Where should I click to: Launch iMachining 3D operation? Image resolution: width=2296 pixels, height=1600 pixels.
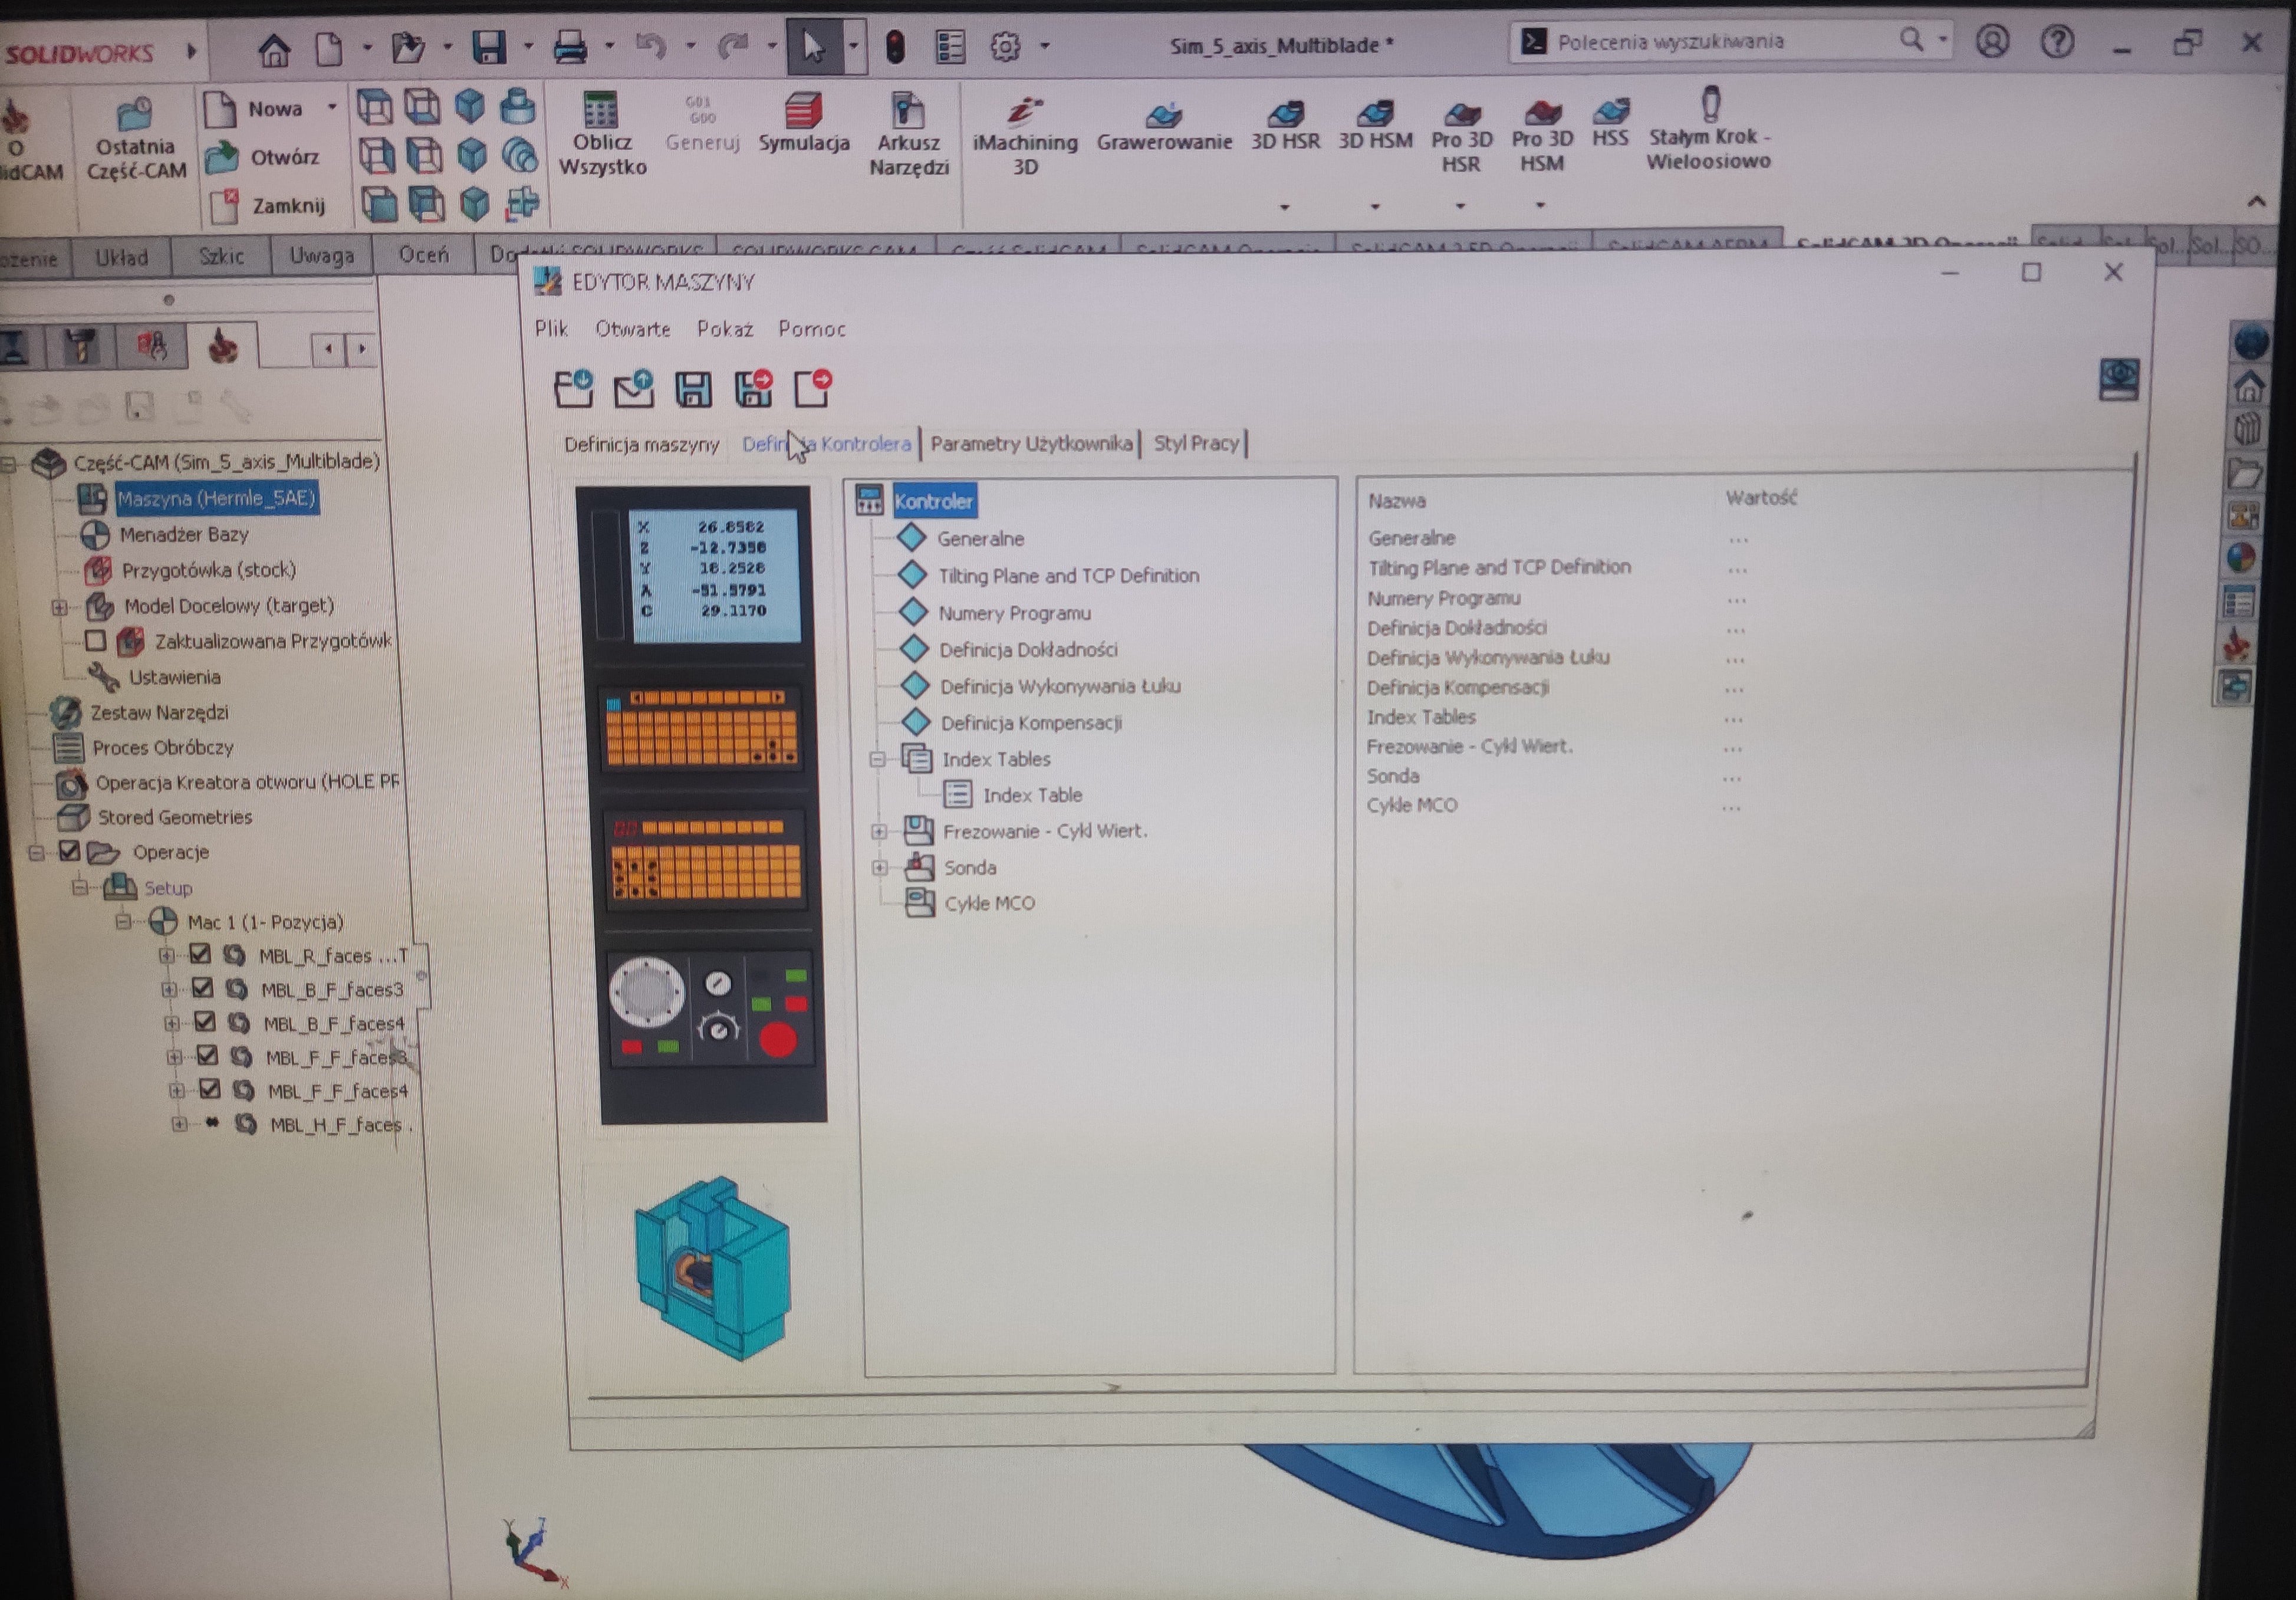1024,110
